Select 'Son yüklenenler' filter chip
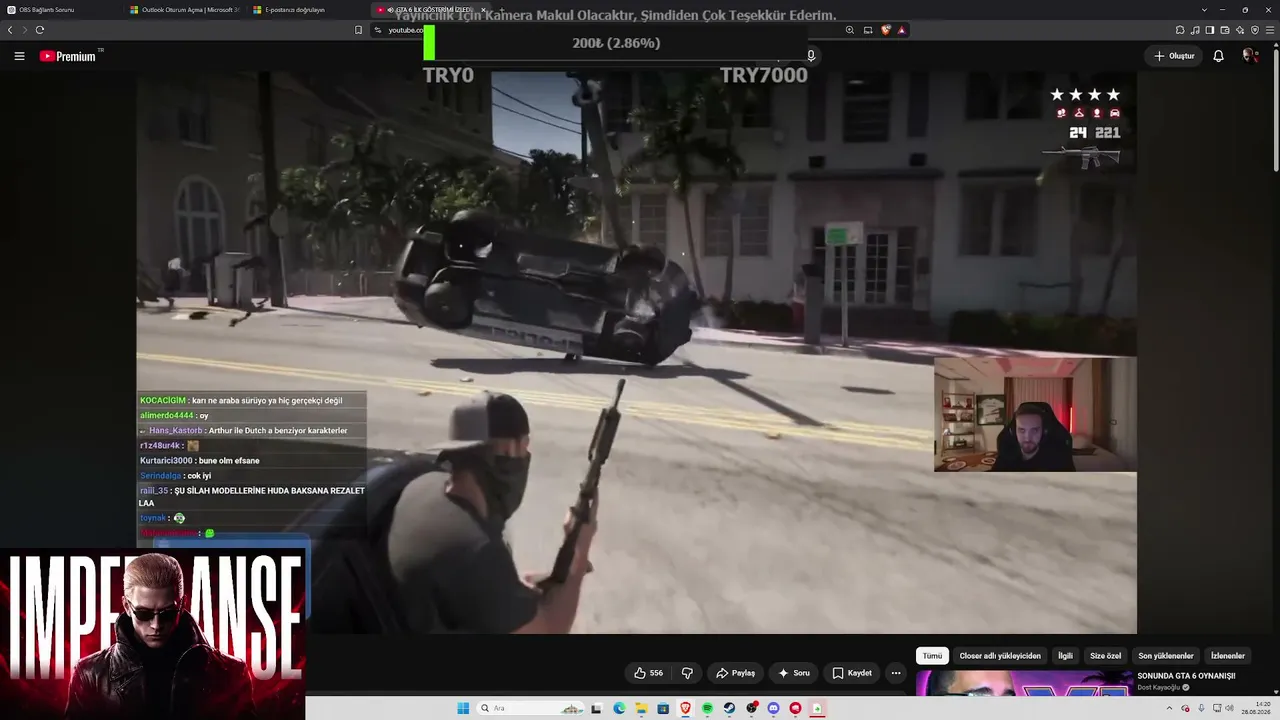Viewport: 1280px width, 720px height. pyautogui.click(x=1166, y=656)
